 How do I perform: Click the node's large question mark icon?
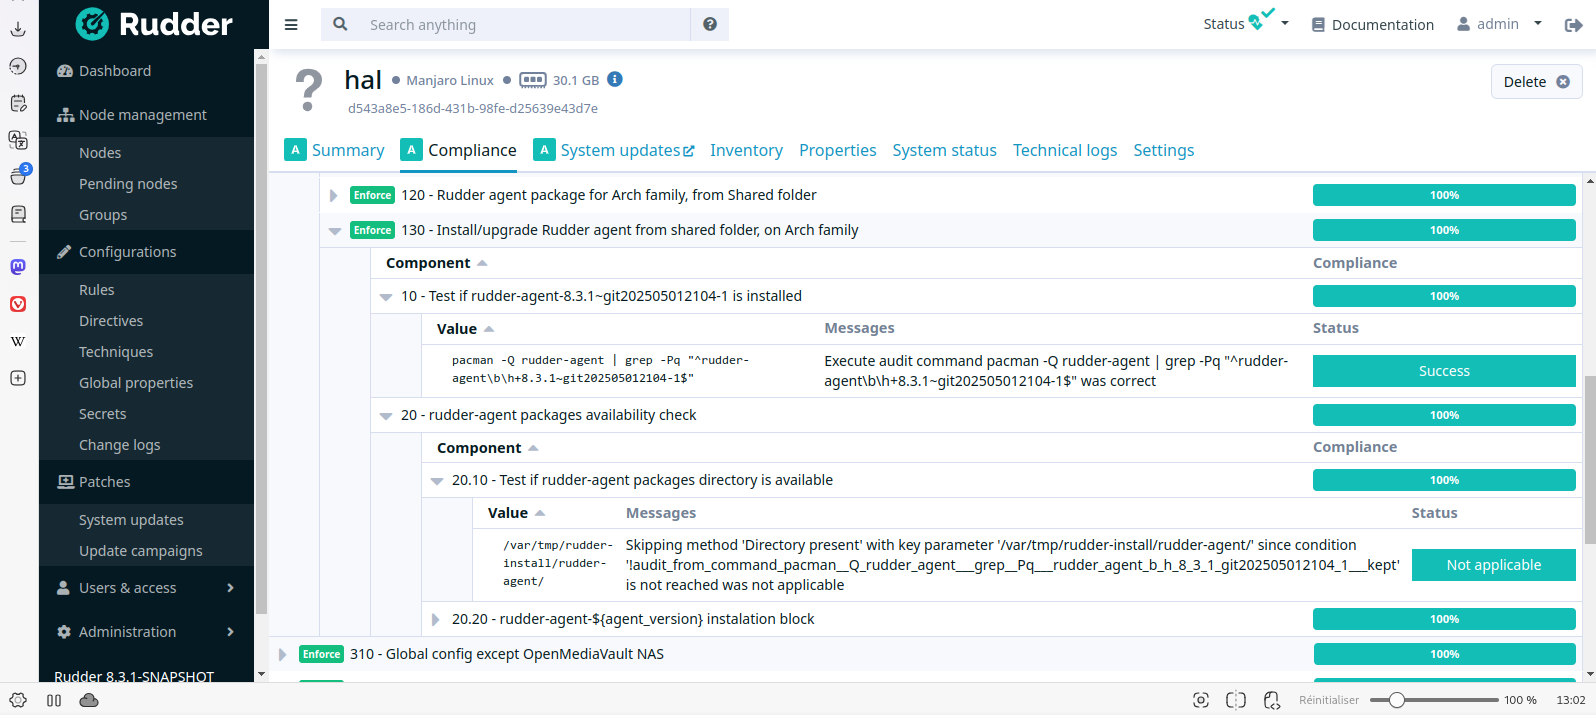[309, 91]
